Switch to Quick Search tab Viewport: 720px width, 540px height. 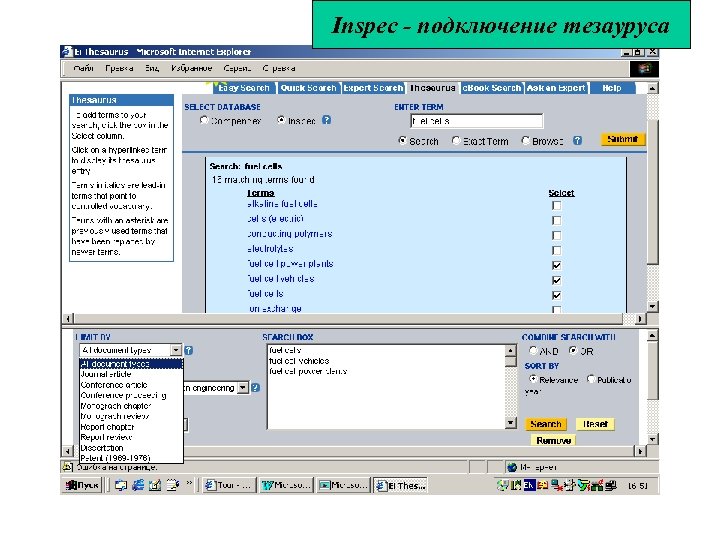click(308, 88)
